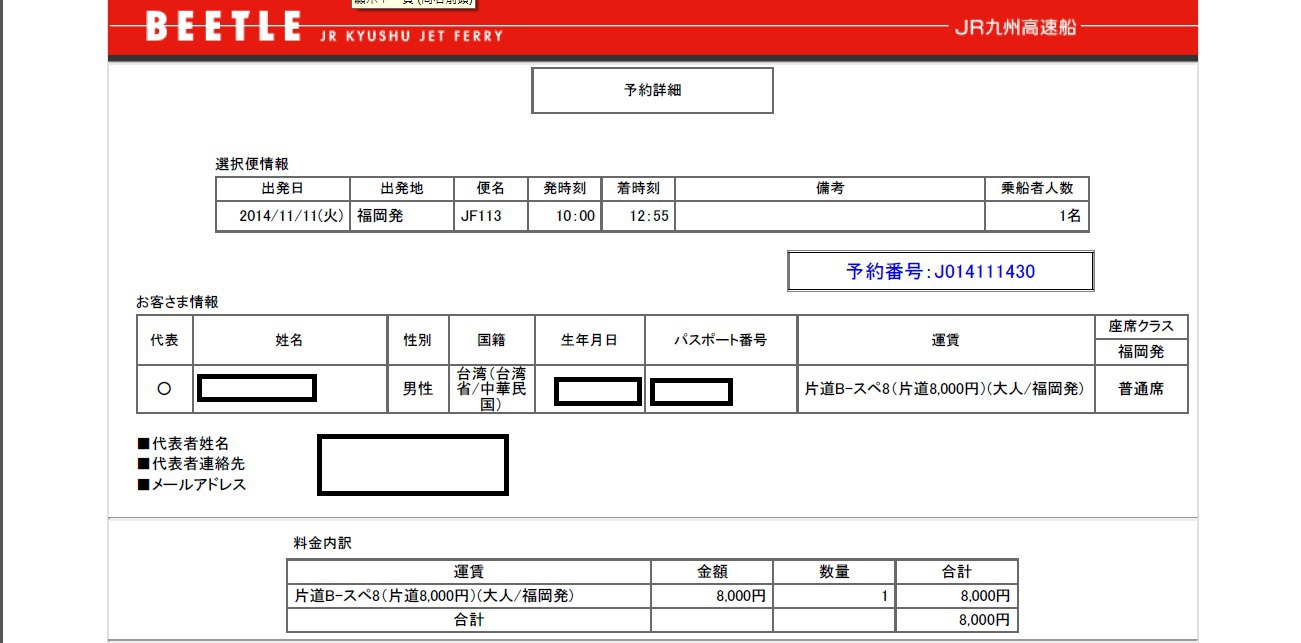Click the reservation number J014111430

940,271
